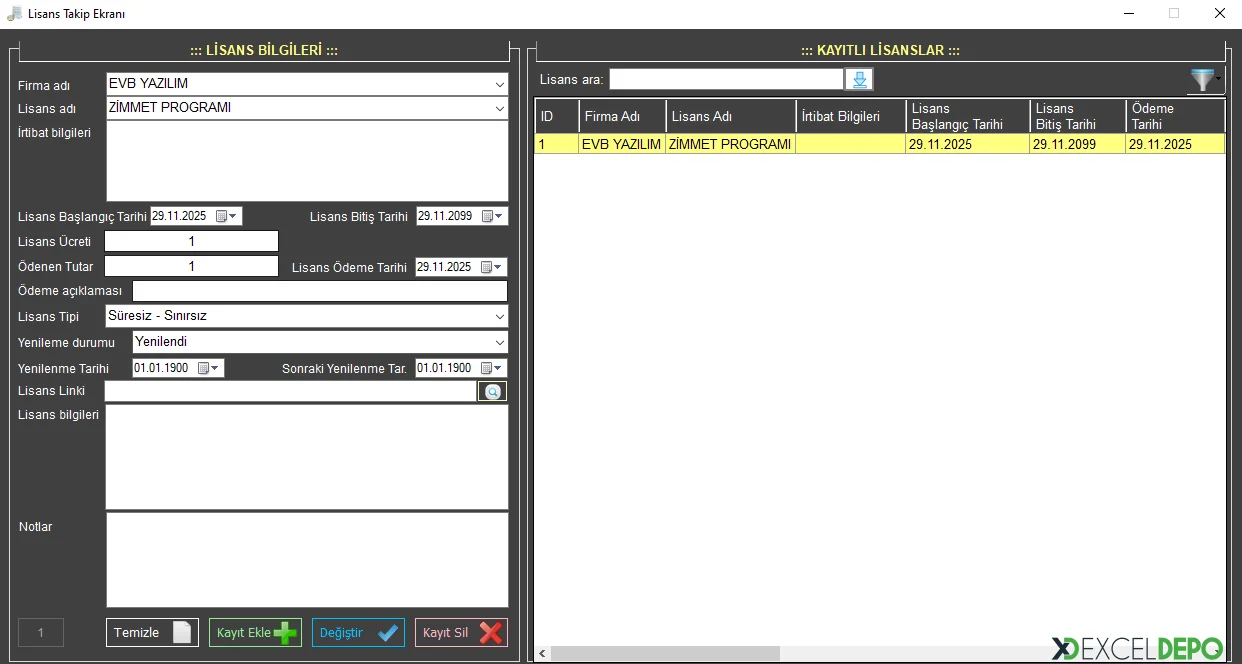
Task: Open calendar for Lisans Başlangıç Tarihi
Action: pos(231,216)
